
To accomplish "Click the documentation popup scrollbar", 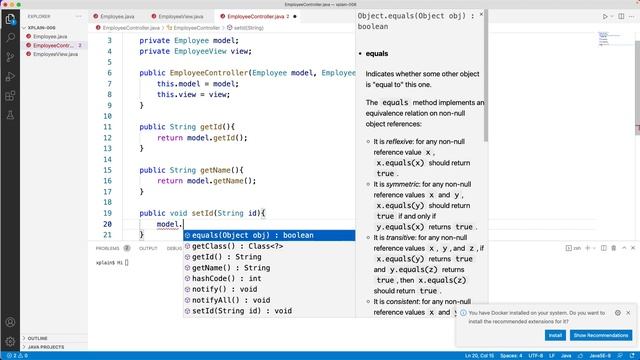I will click(x=486, y=76).
